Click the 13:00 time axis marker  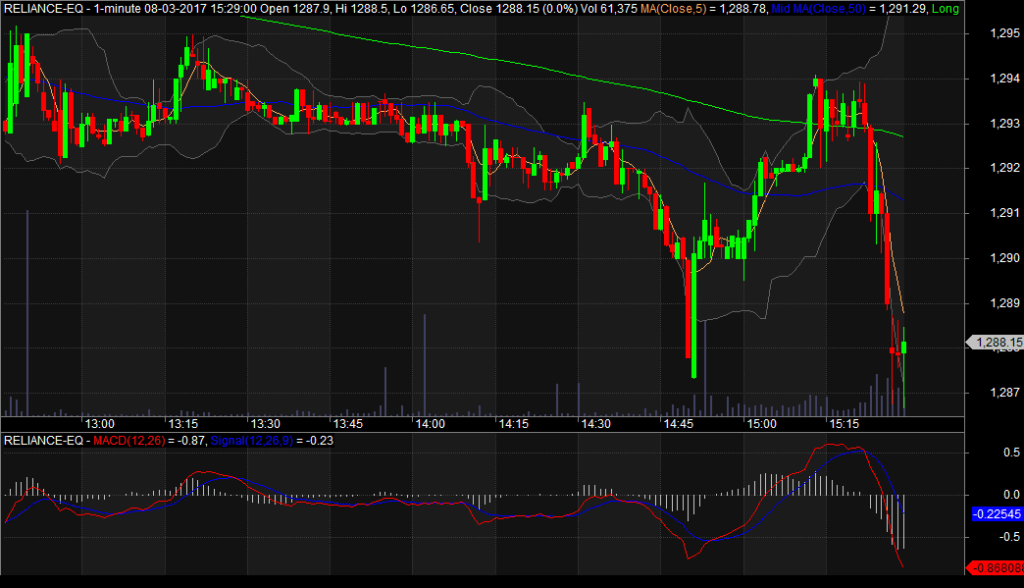[x=99, y=424]
